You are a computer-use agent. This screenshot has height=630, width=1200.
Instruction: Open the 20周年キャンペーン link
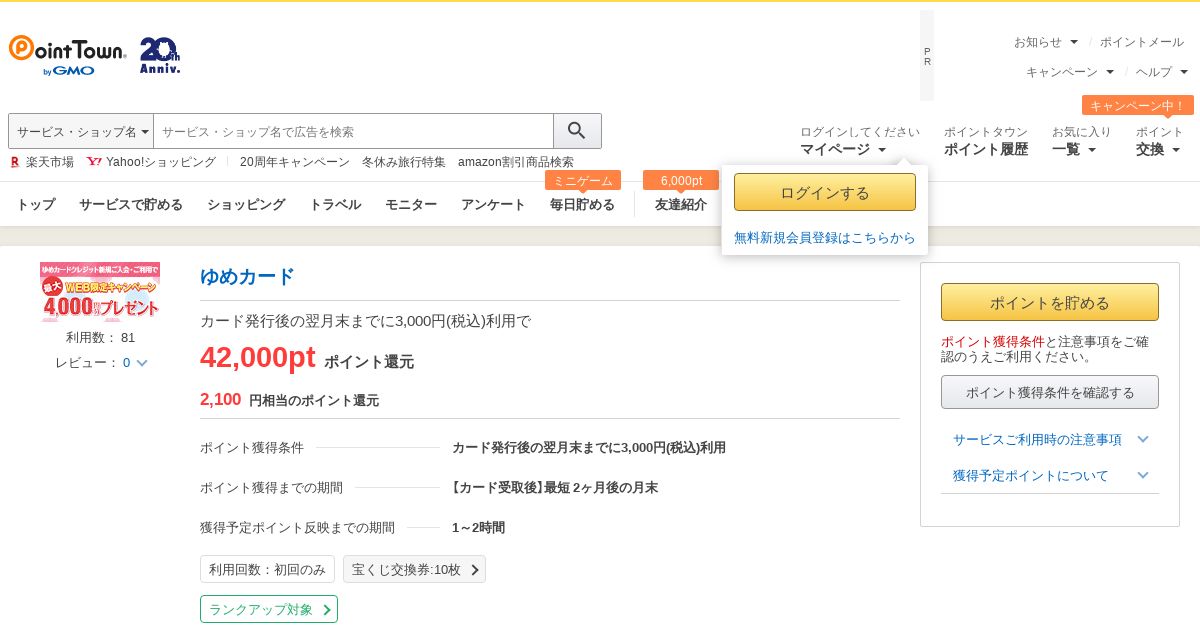click(295, 162)
